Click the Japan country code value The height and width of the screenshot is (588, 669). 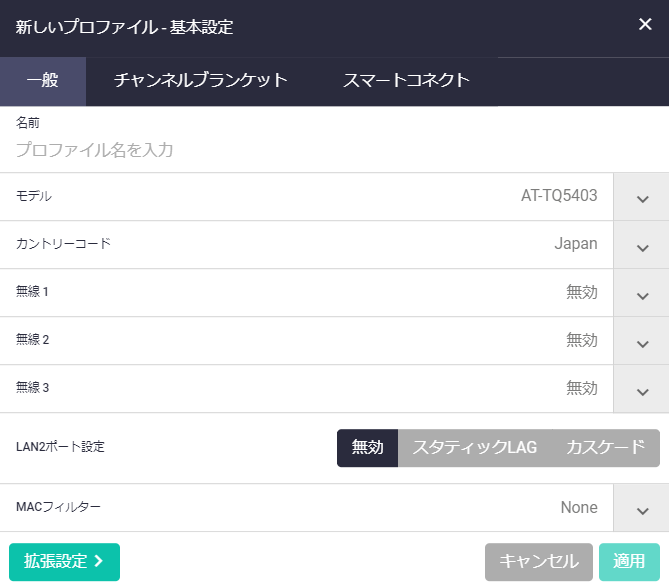576,245
